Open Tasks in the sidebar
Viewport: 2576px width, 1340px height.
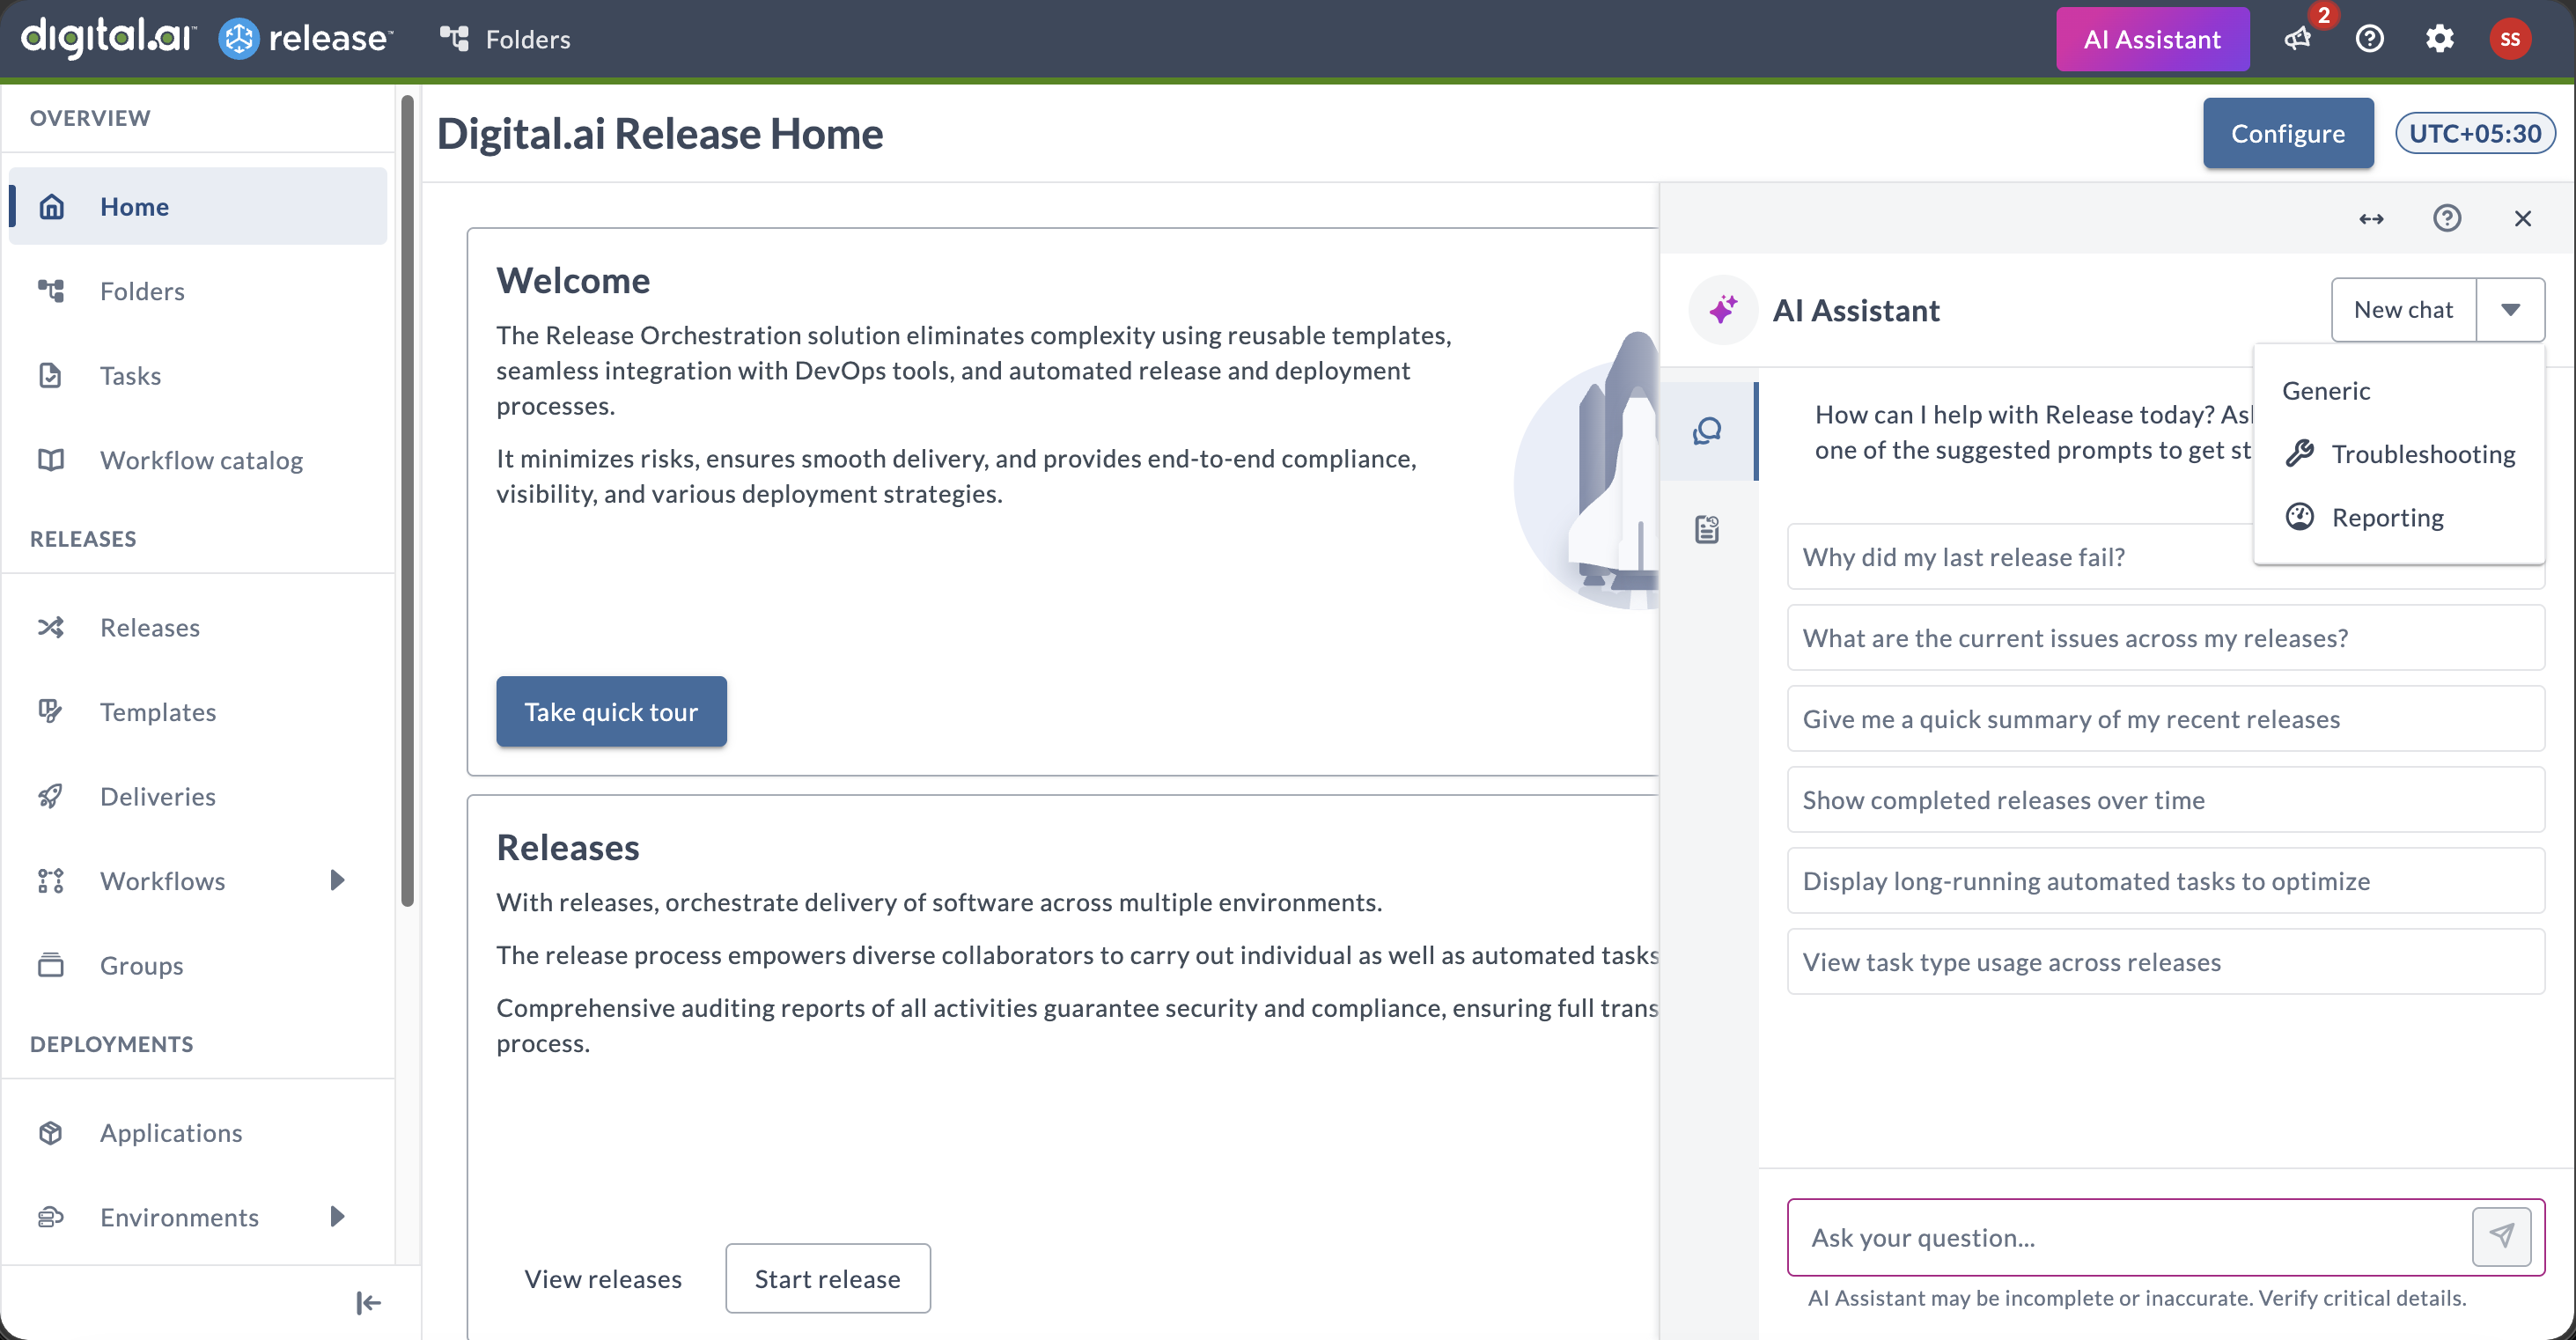point(198,375)
